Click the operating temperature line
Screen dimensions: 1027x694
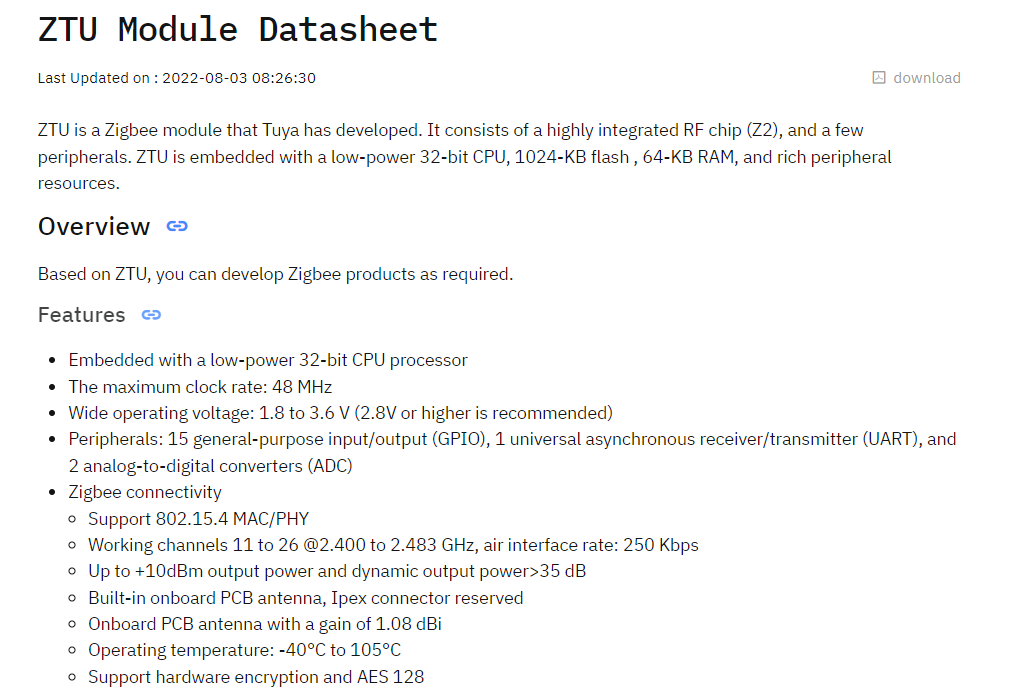244,650
